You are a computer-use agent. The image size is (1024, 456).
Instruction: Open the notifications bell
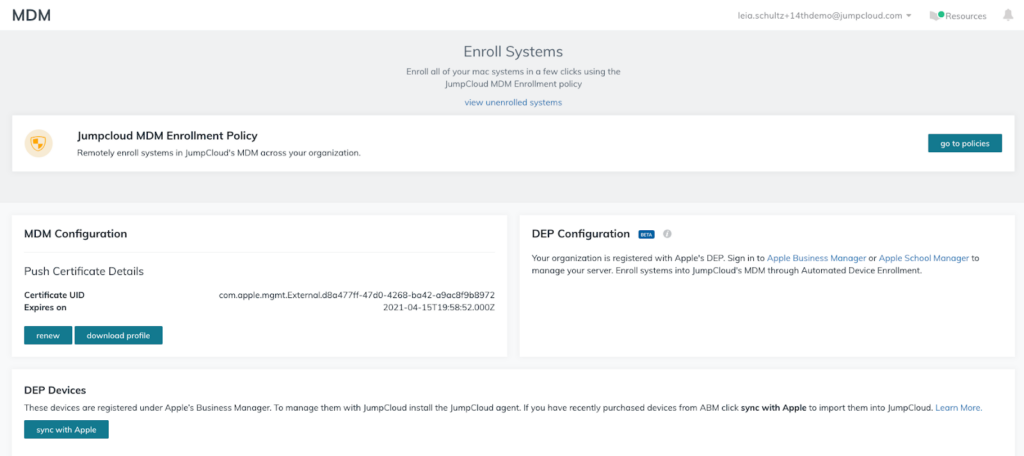pyautogui.click(x=1007, y=15)
